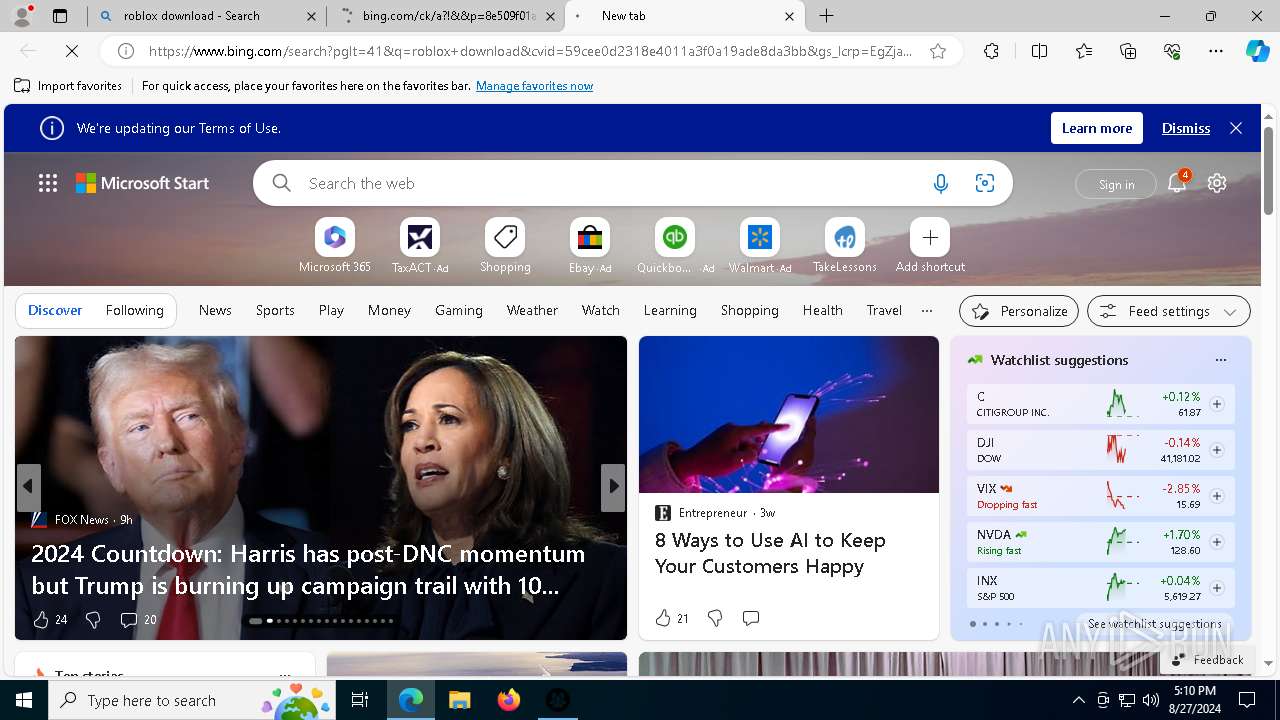1280x720 pixels.
Task: Start voice search with microphone icon
Action: pyautogui.click(x=940, y=183)
